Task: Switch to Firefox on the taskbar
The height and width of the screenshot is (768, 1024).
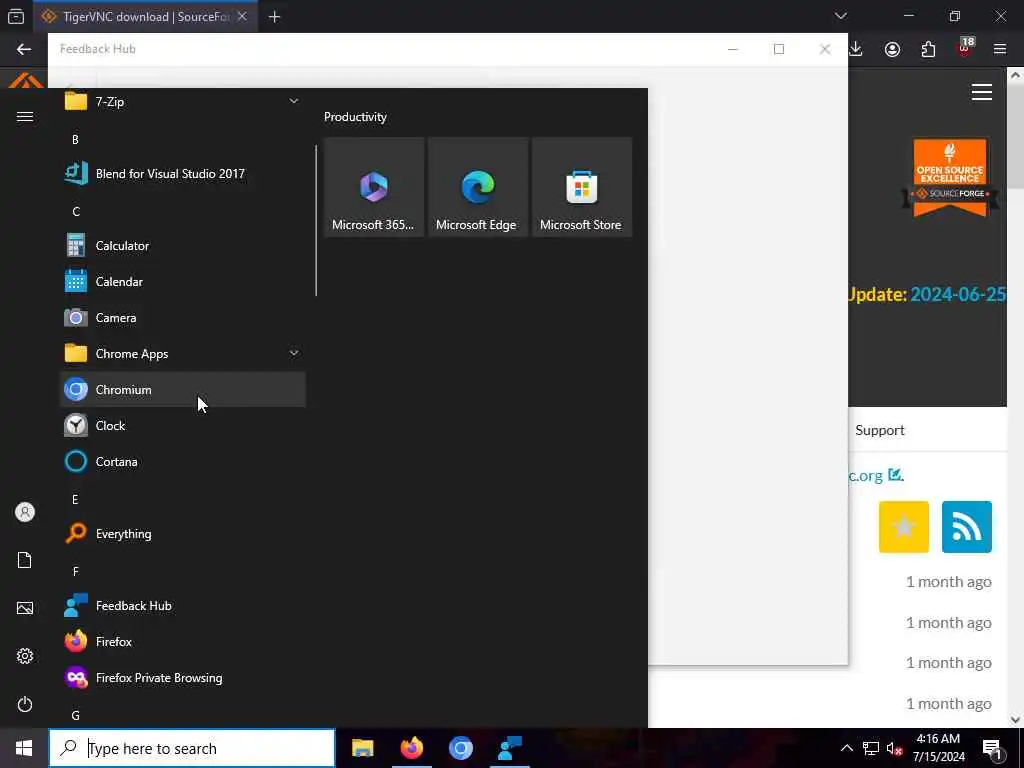Action: [411, 748]
